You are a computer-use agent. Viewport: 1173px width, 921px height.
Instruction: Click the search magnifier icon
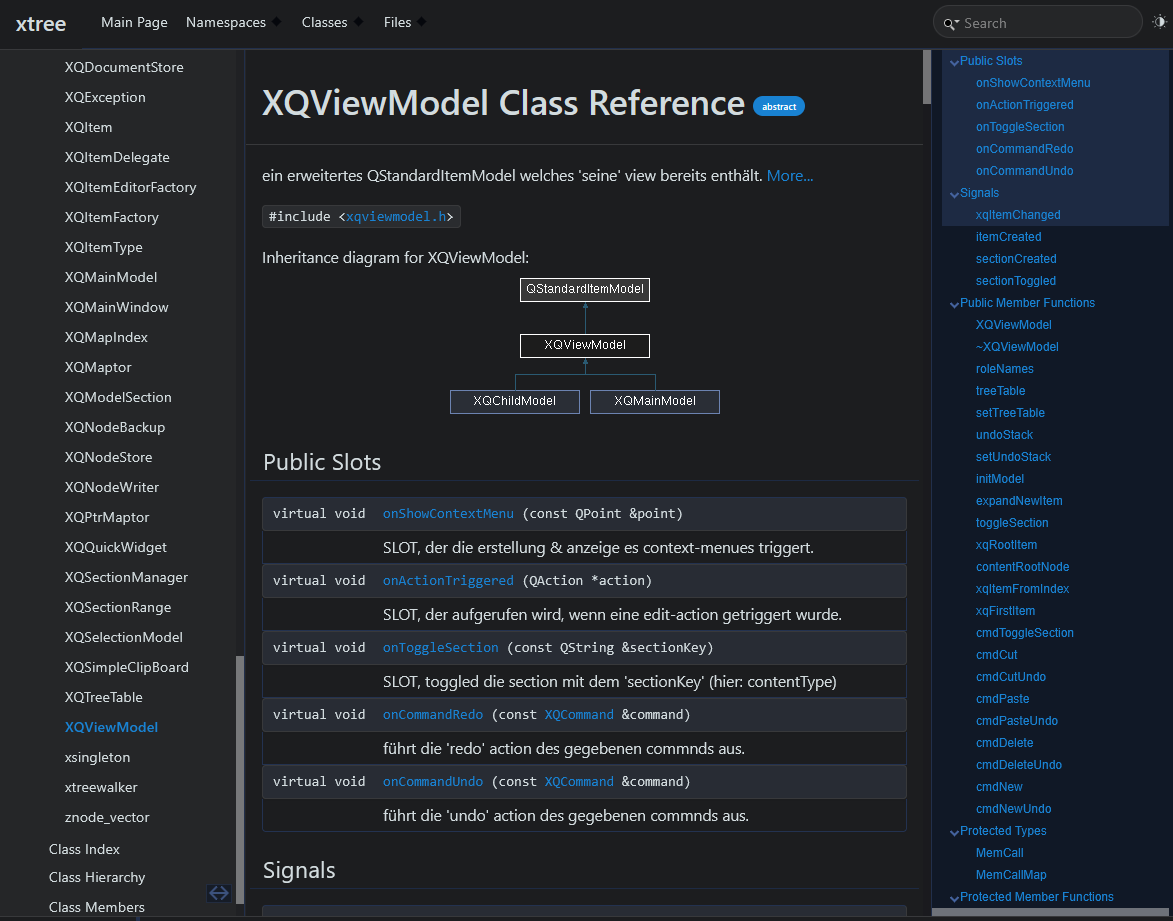(x=949, y=23)
